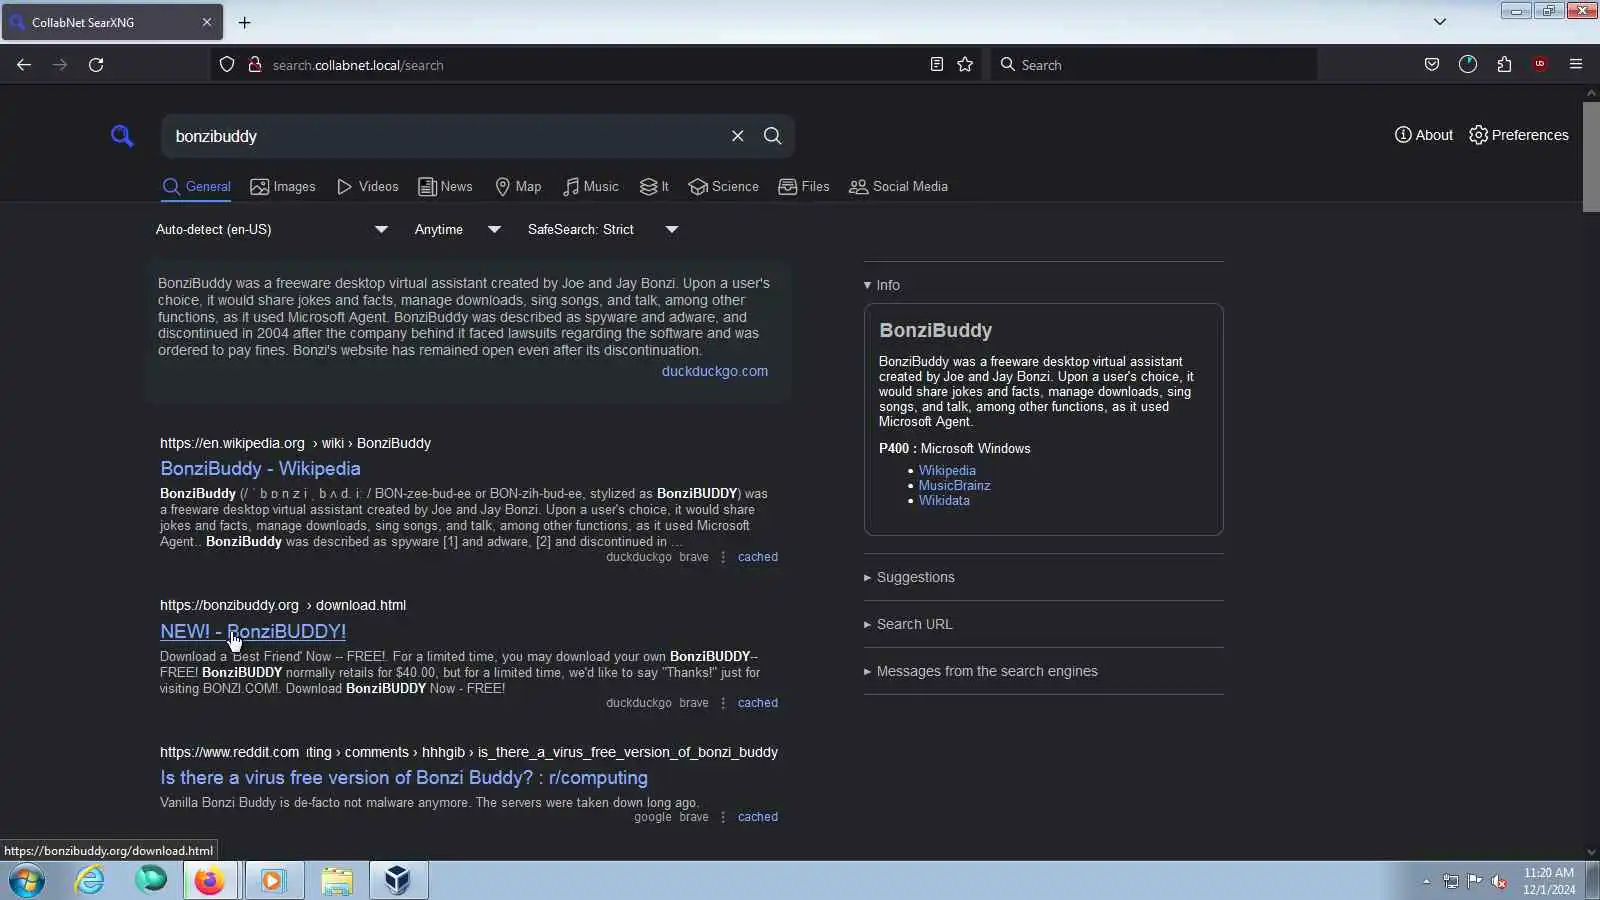Open VirtualBox cube taskbar icon
Image resolution: width=1600 pixels, height=900 pixels.
(398, 881)
